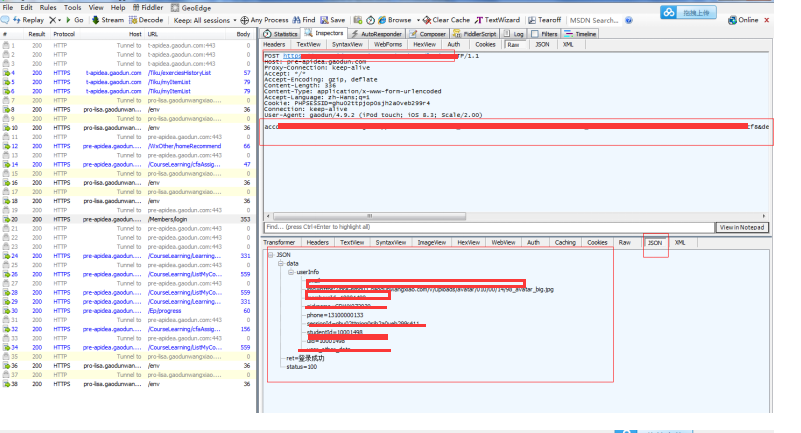Open the TextWizard tool

coord(498,20)
